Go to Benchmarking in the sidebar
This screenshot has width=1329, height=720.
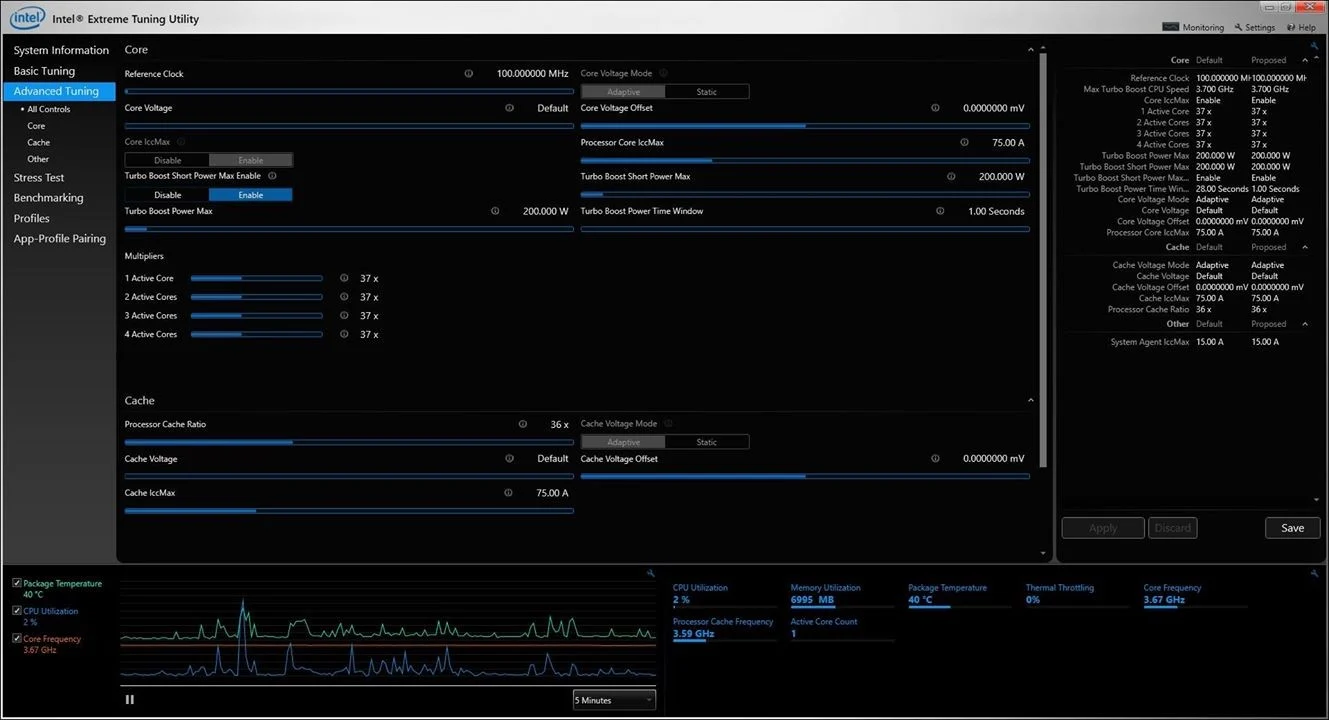click(x=48, y=198)
